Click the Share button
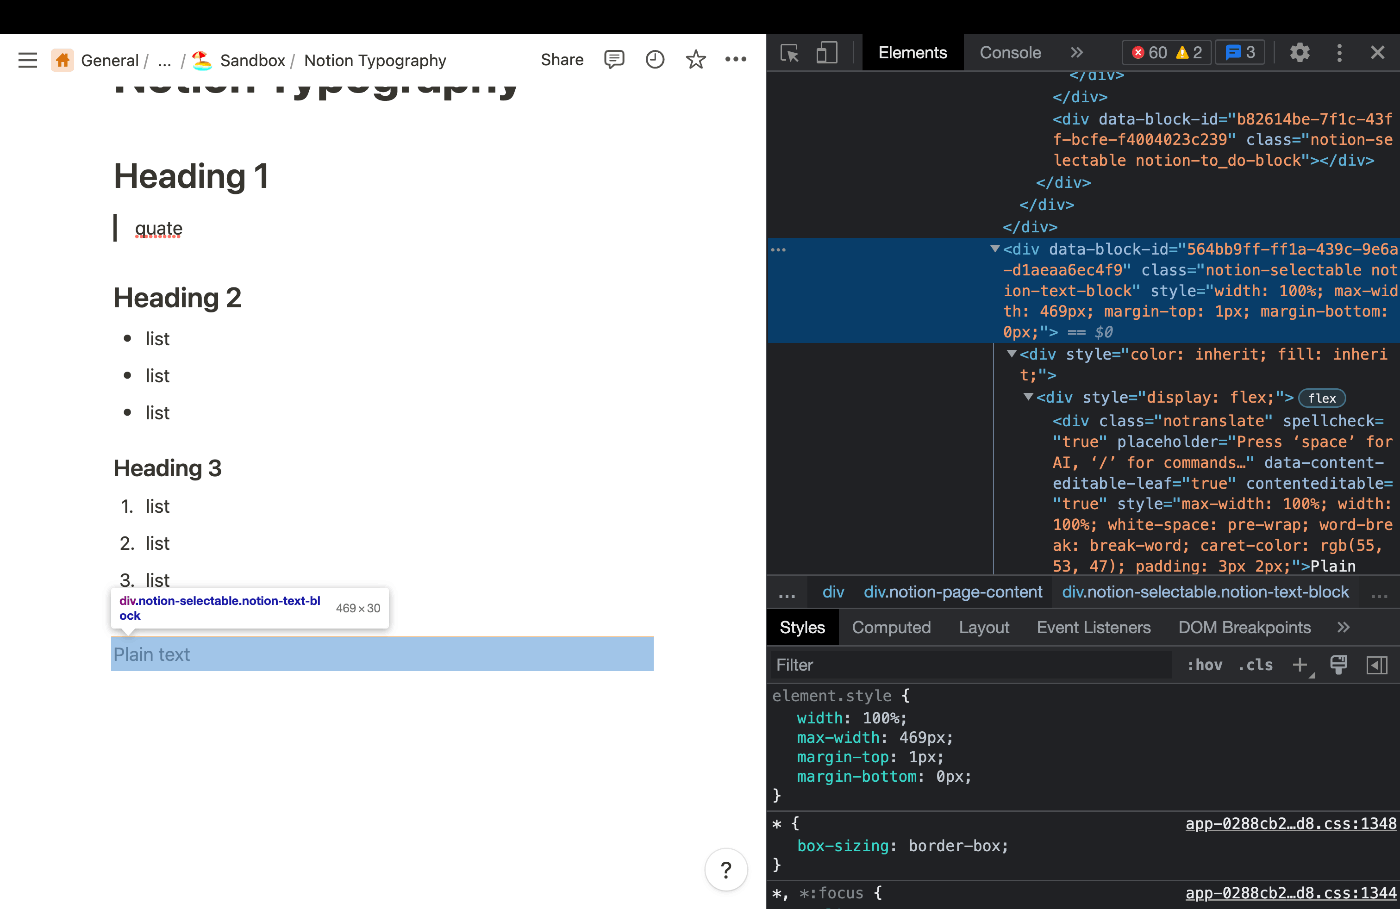The height and width of the screenshot is (909, 1400). click(562, 60)
